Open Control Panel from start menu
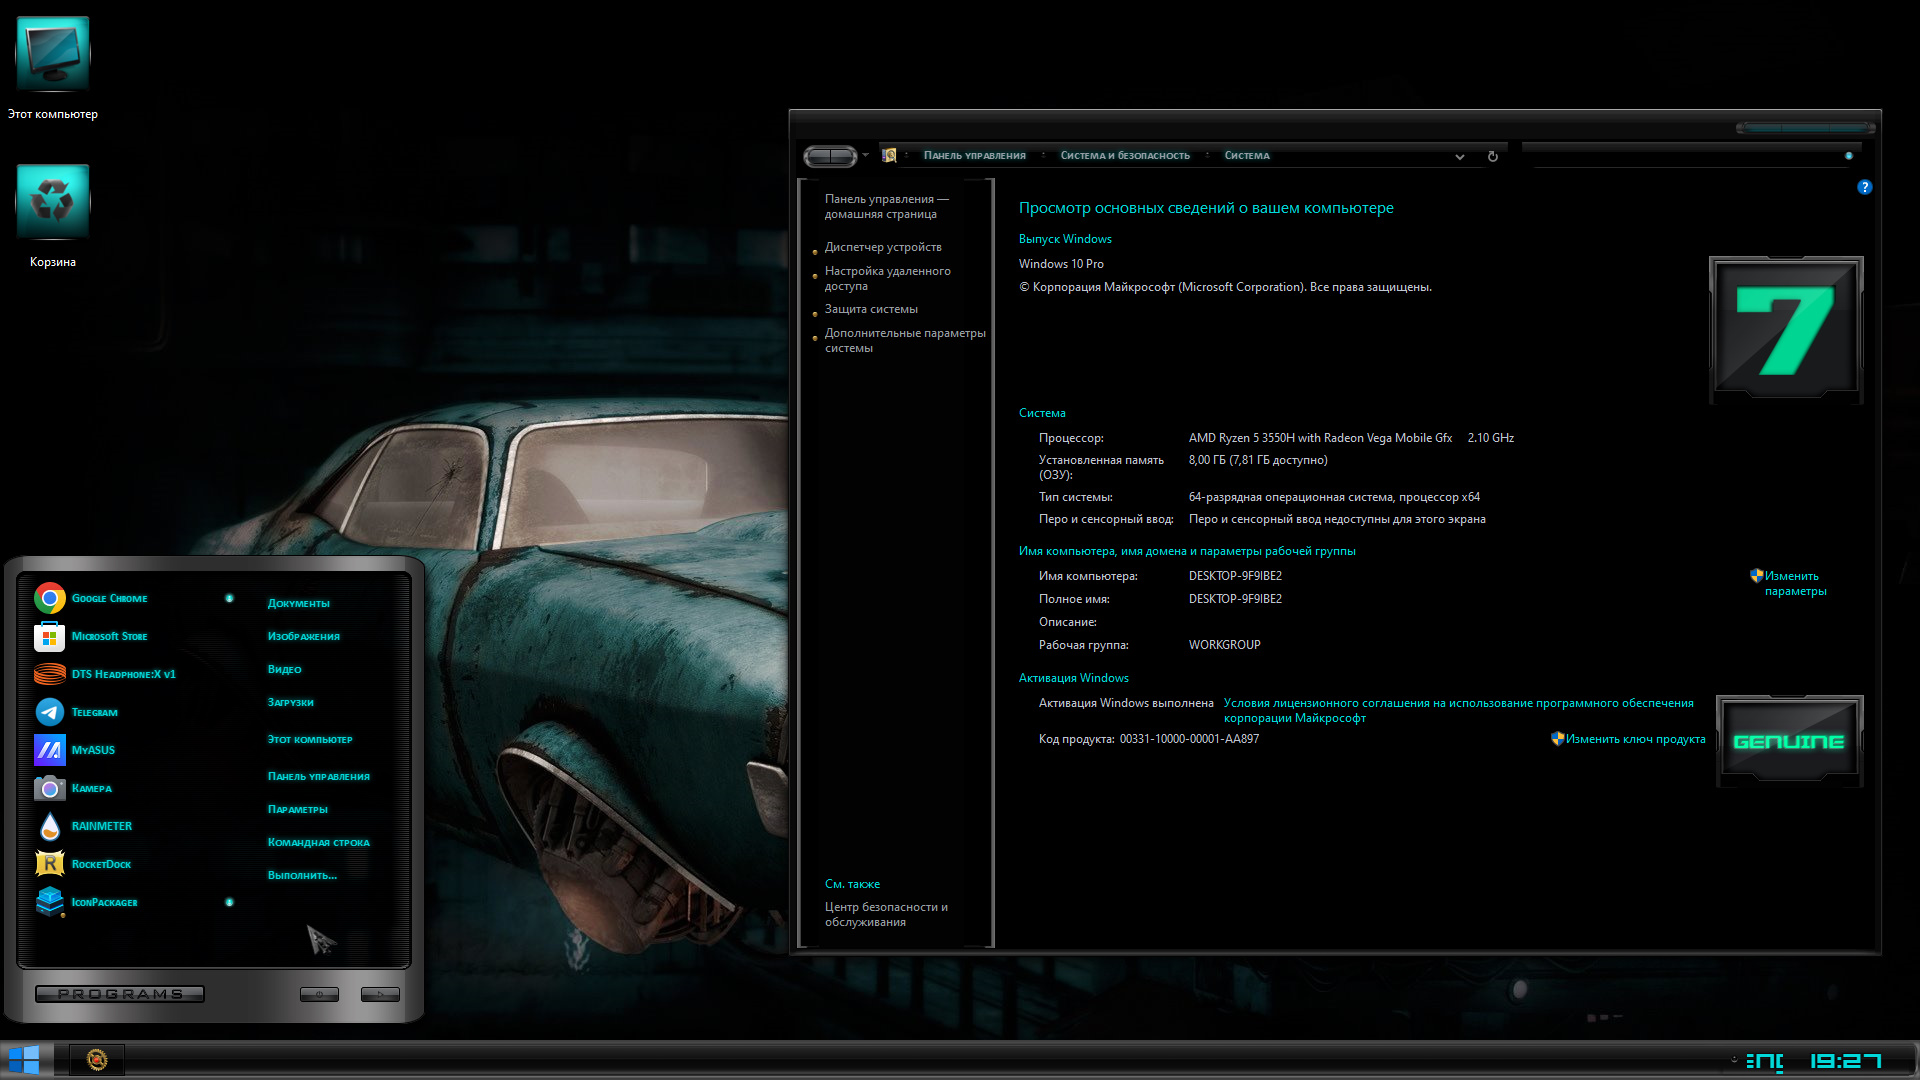 [x=318, y=776]
